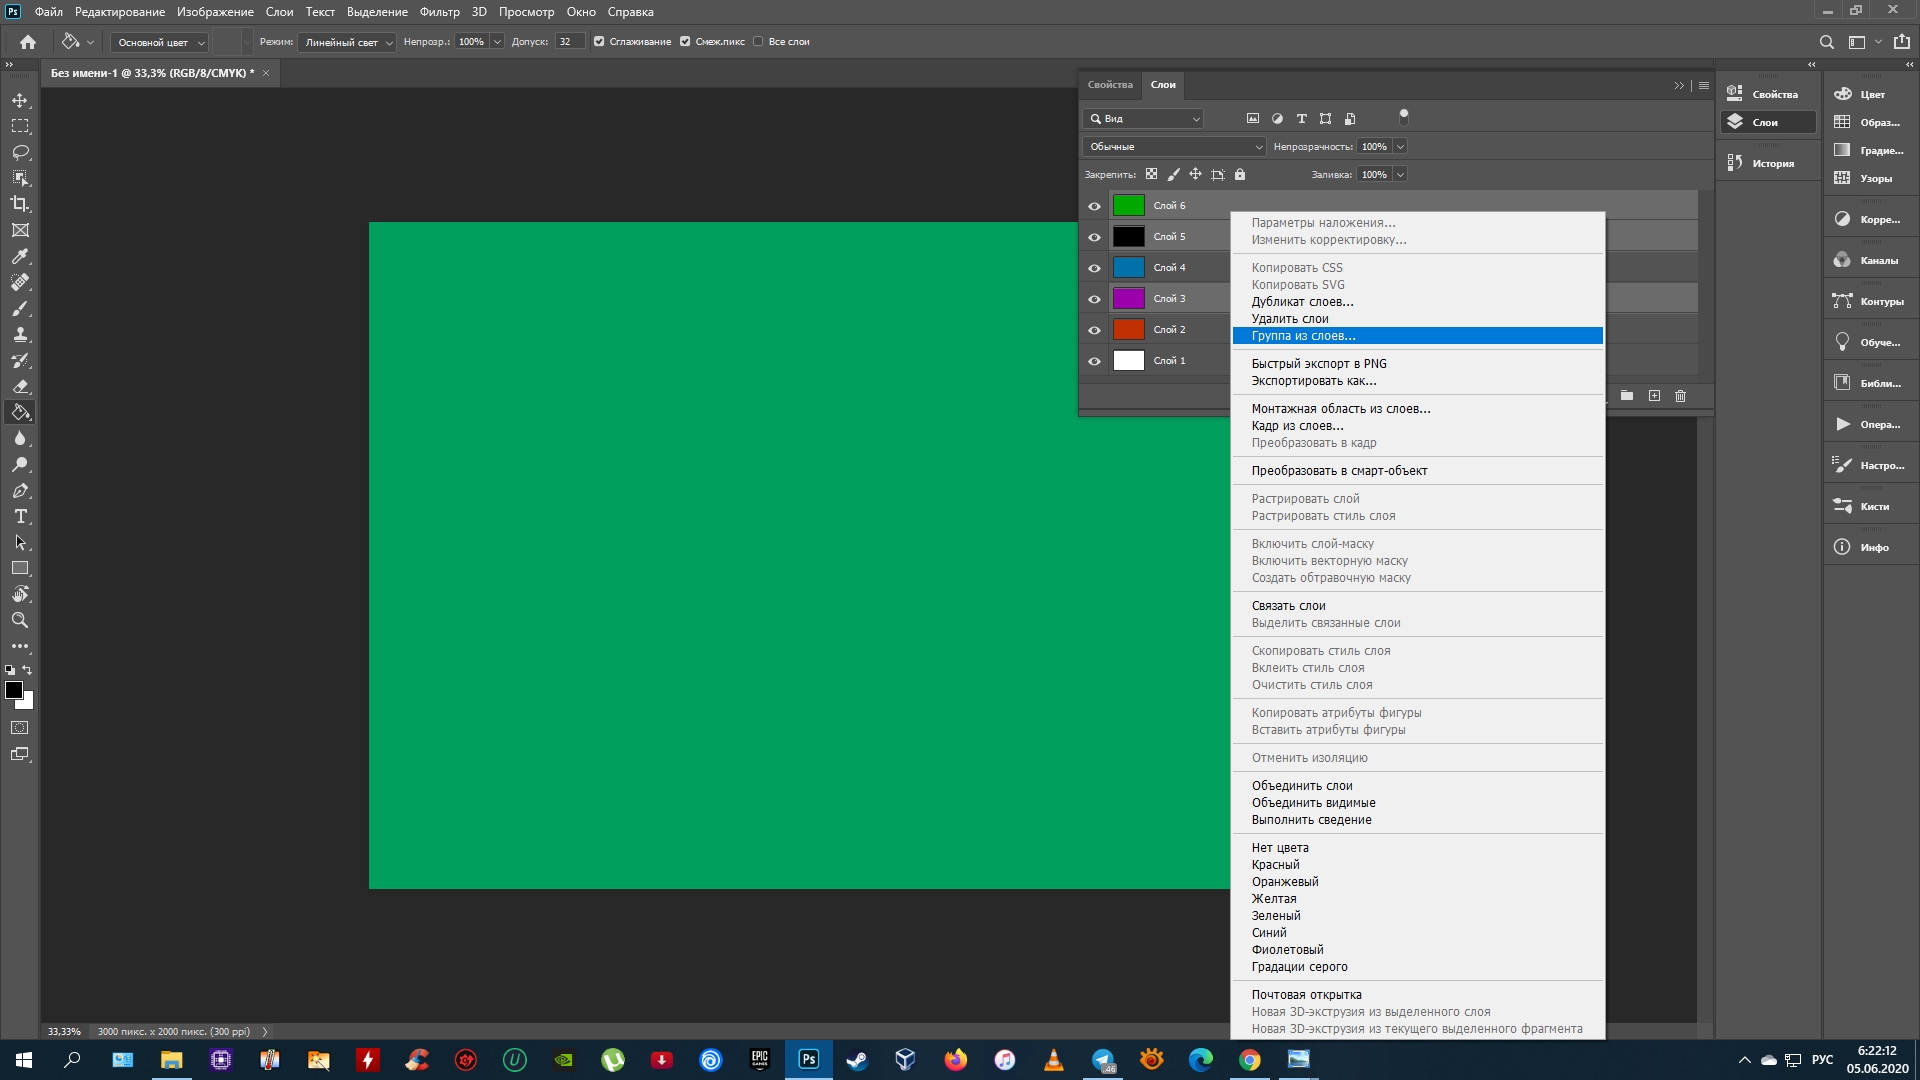1920x1080 pixels.
Task: Enable the Все слои checkbox
Action: click(x=758, y=42)
